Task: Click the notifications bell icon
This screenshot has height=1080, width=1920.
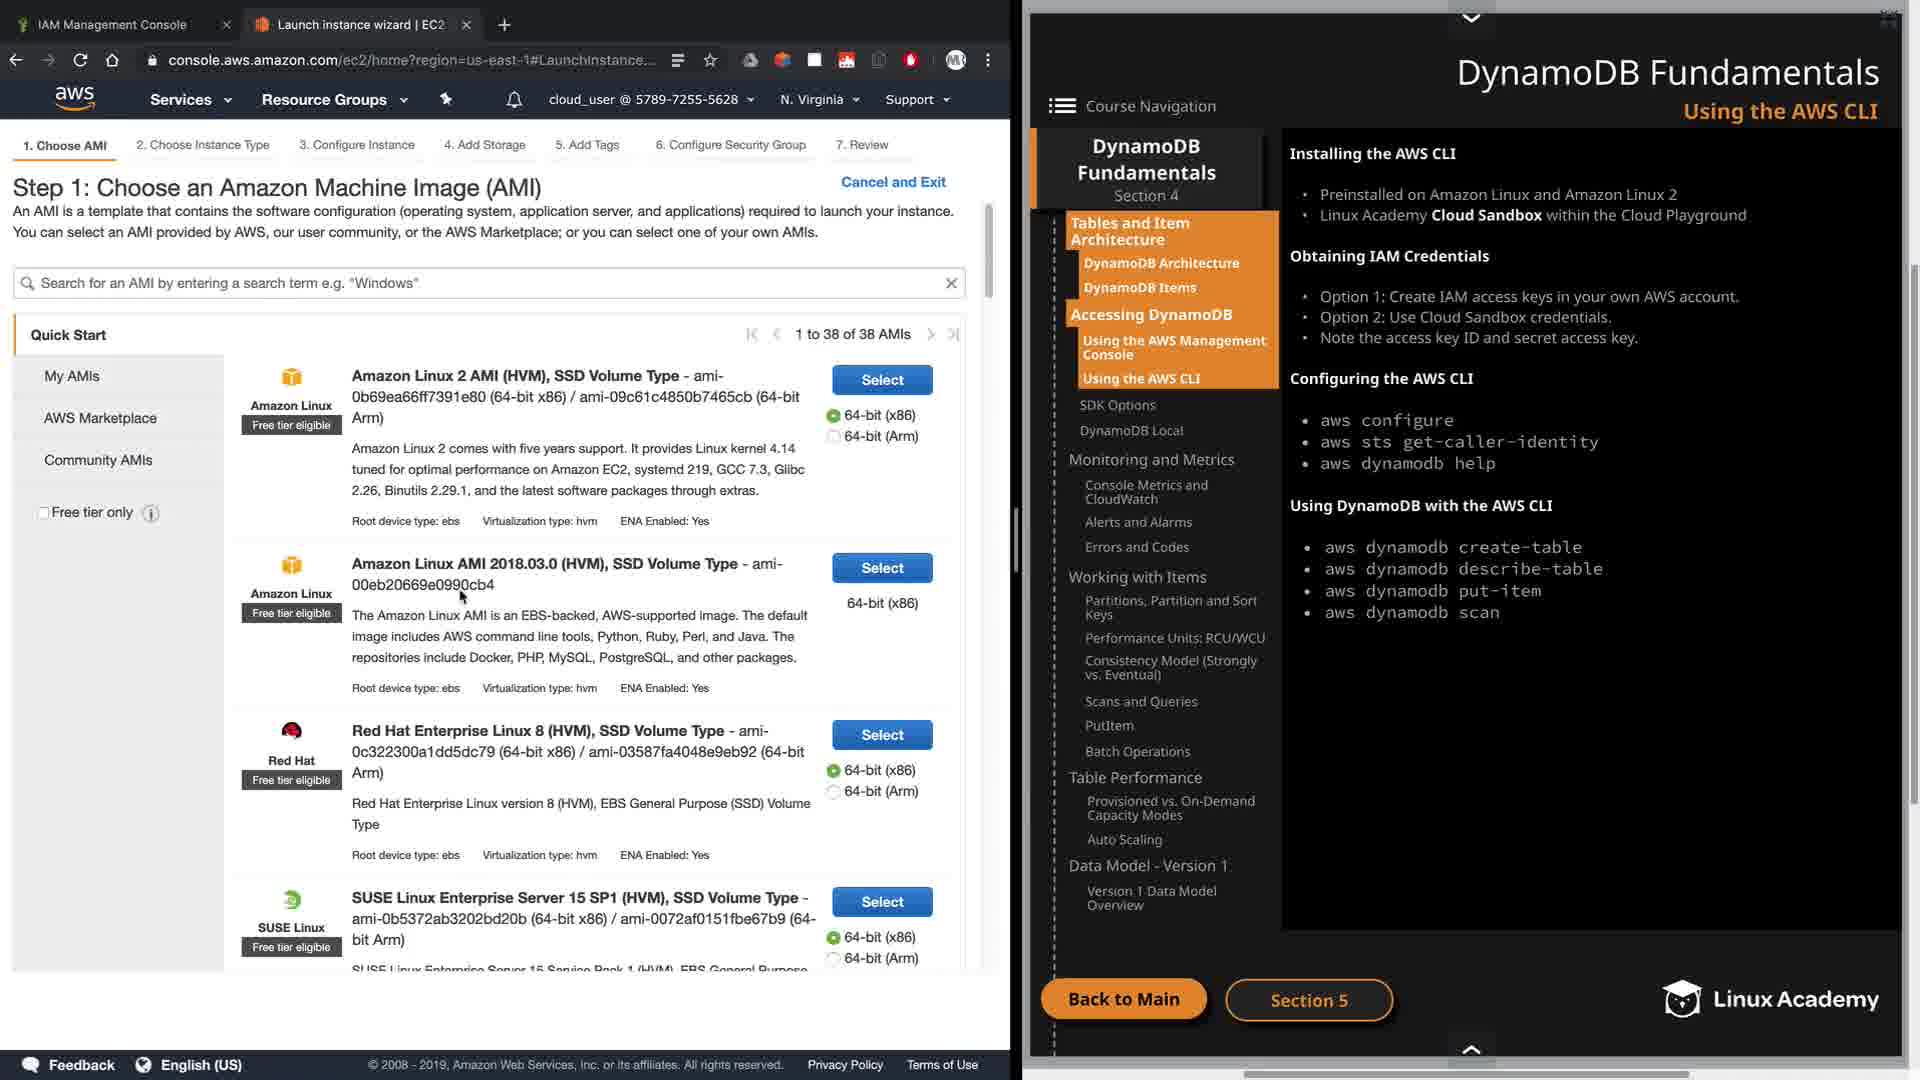Action: 514,100
